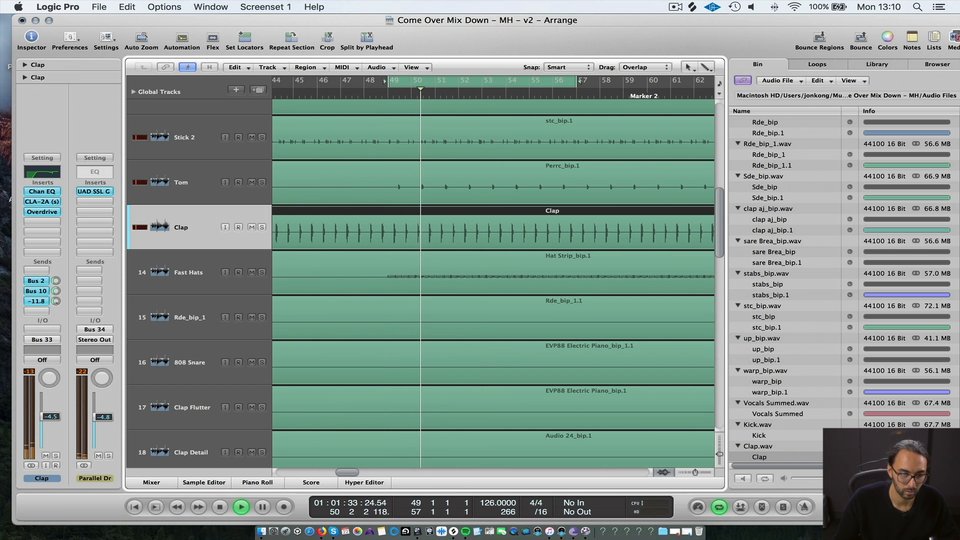Click the Fast Forward transport button

point(198,507)
